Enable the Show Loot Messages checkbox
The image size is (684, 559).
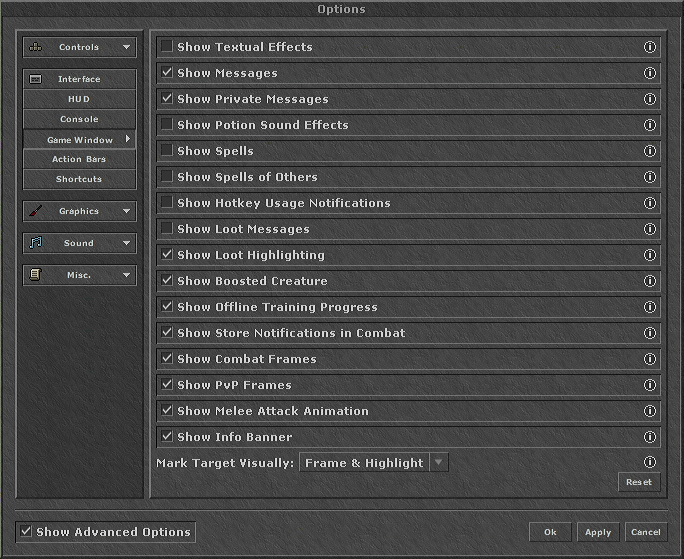tap(167, 228)
